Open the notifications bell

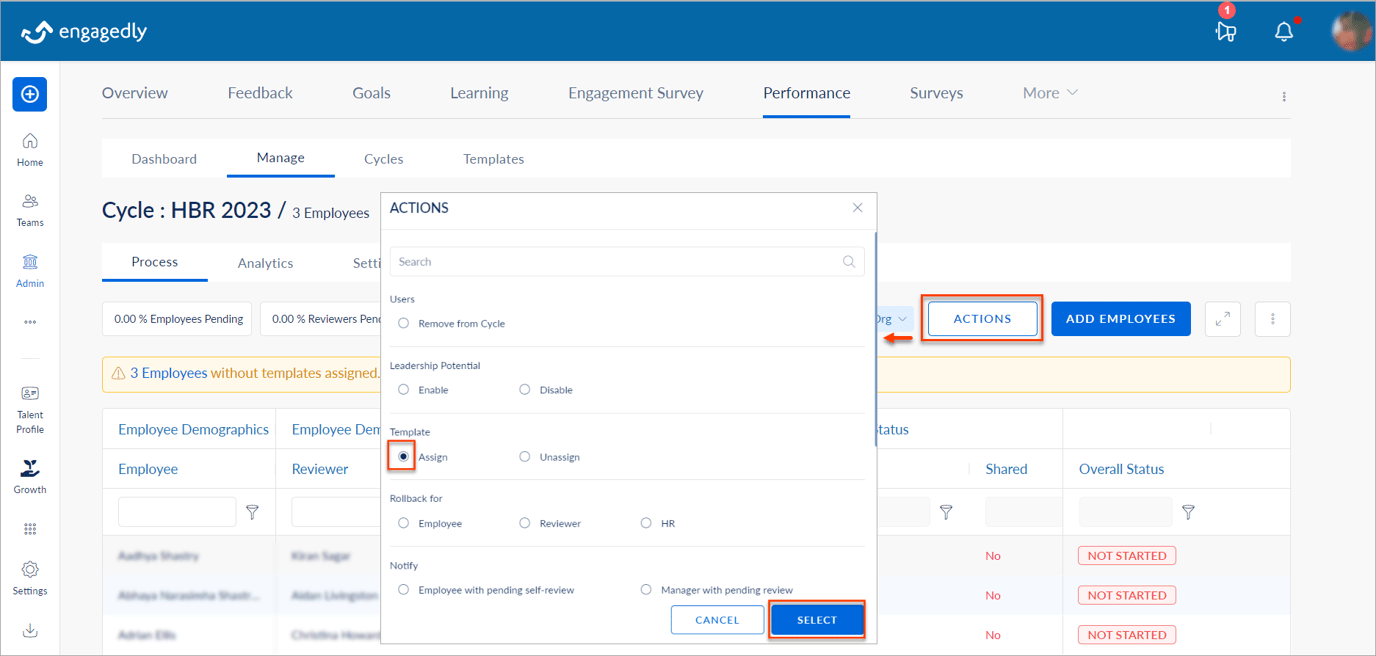tap(1283, 31)
